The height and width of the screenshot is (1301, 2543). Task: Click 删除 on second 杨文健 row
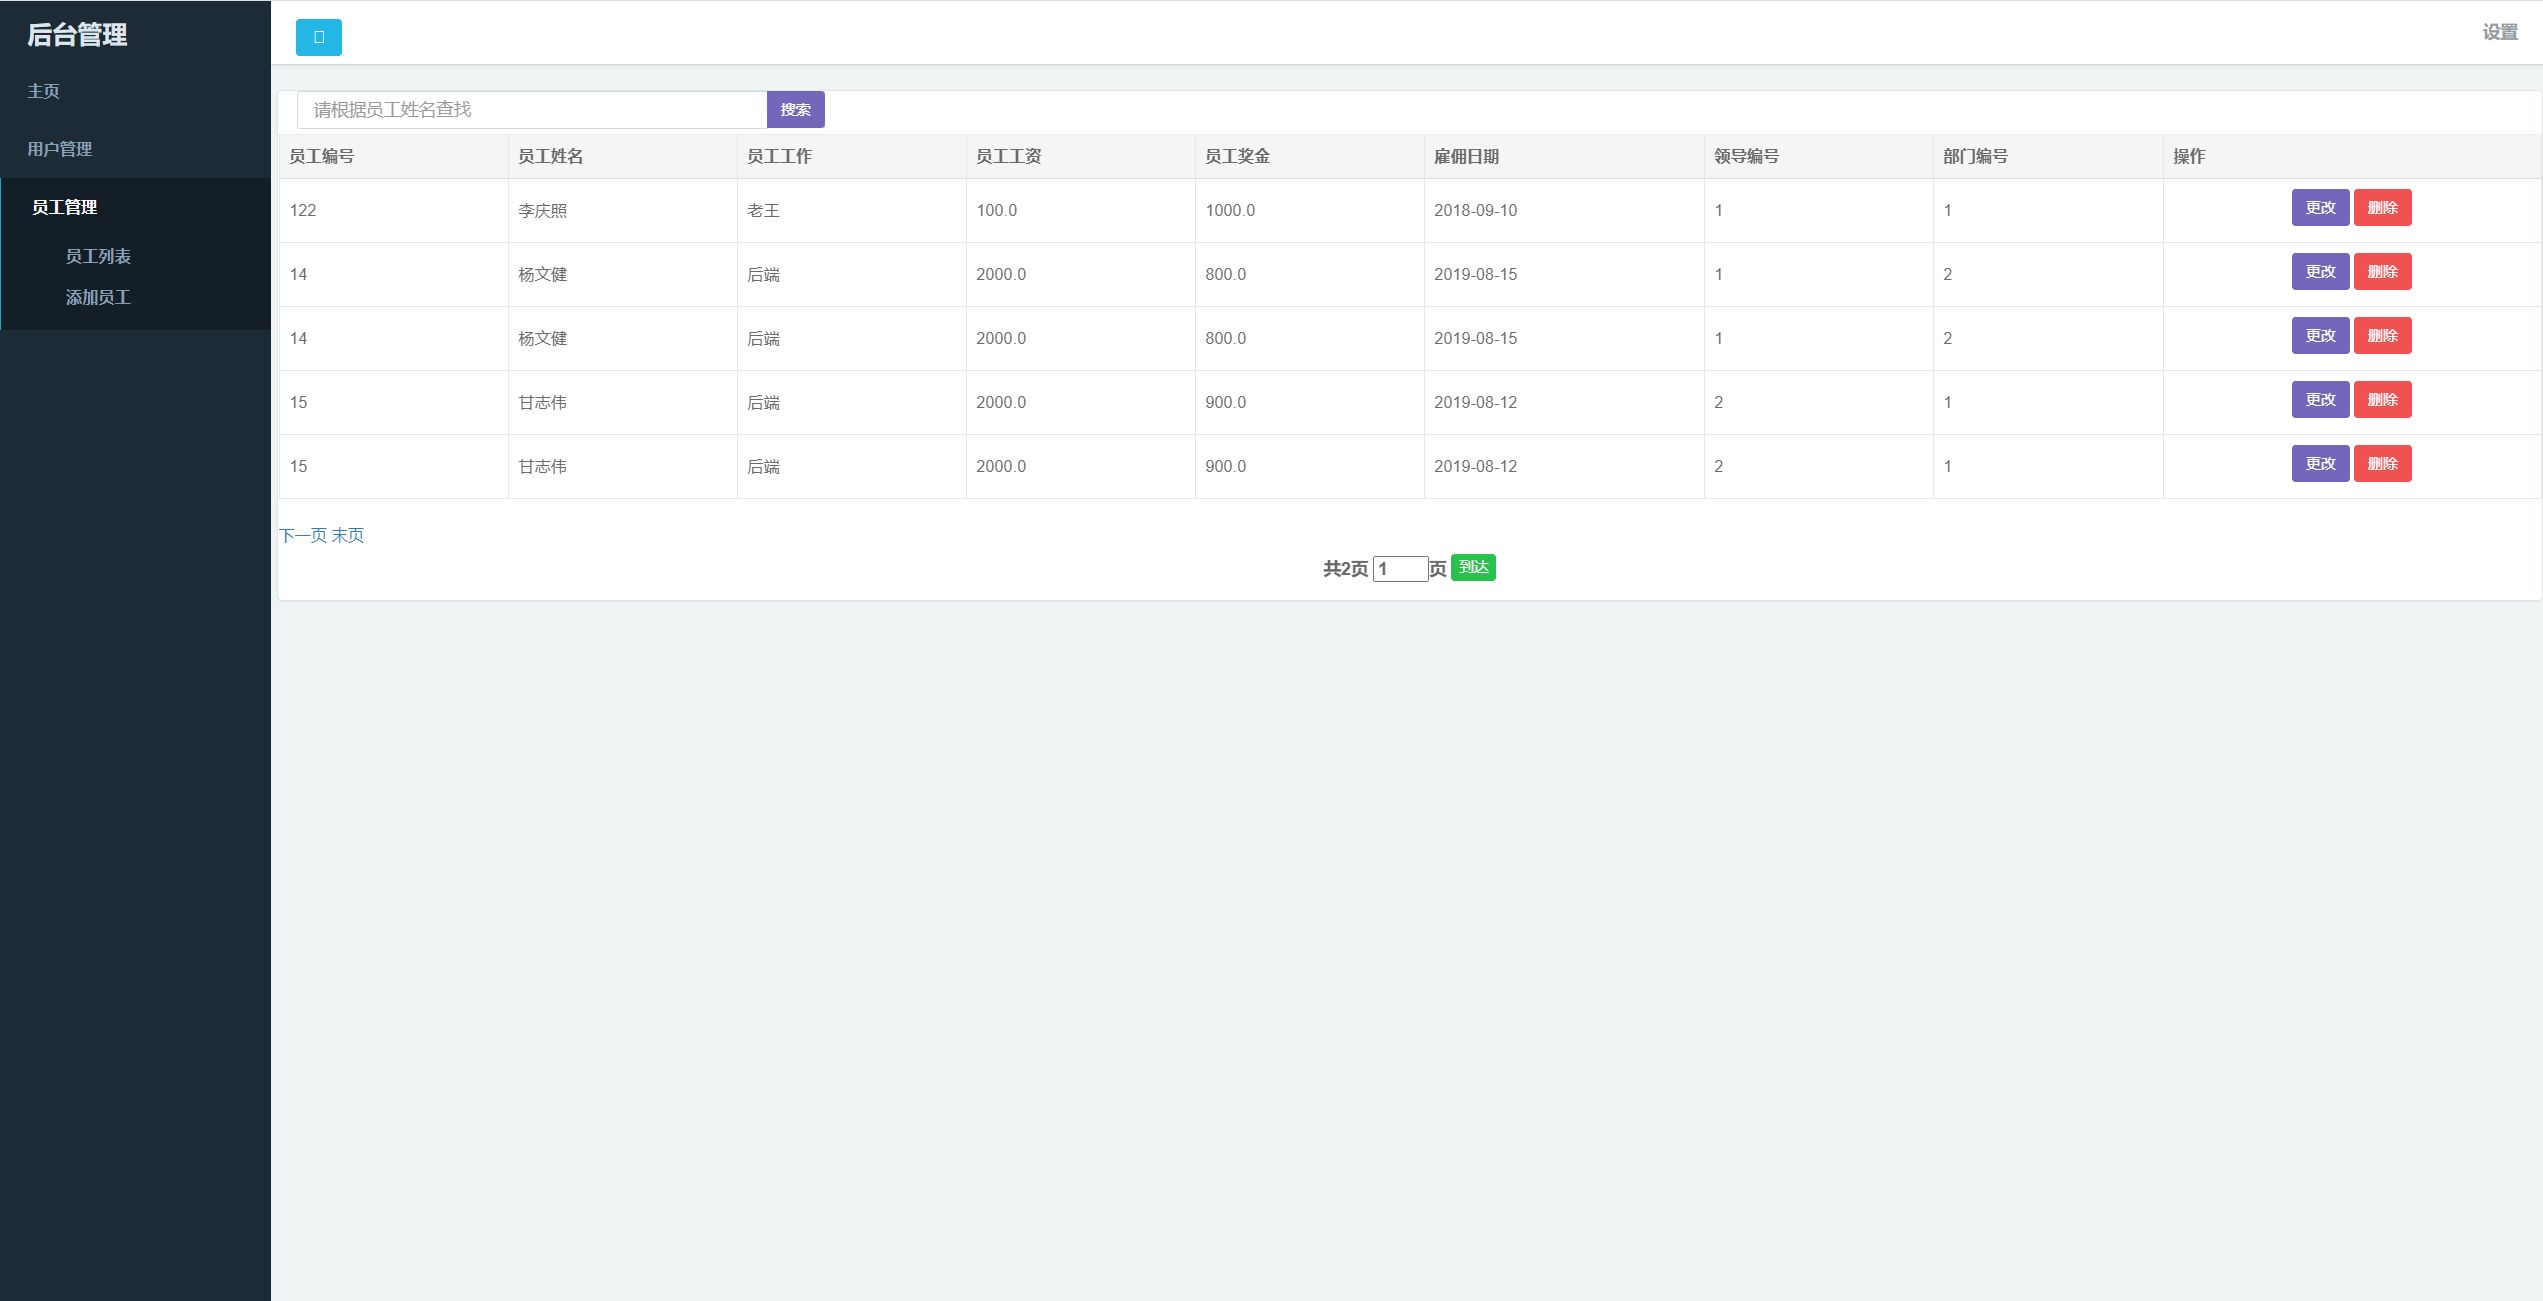[2381, 336]
